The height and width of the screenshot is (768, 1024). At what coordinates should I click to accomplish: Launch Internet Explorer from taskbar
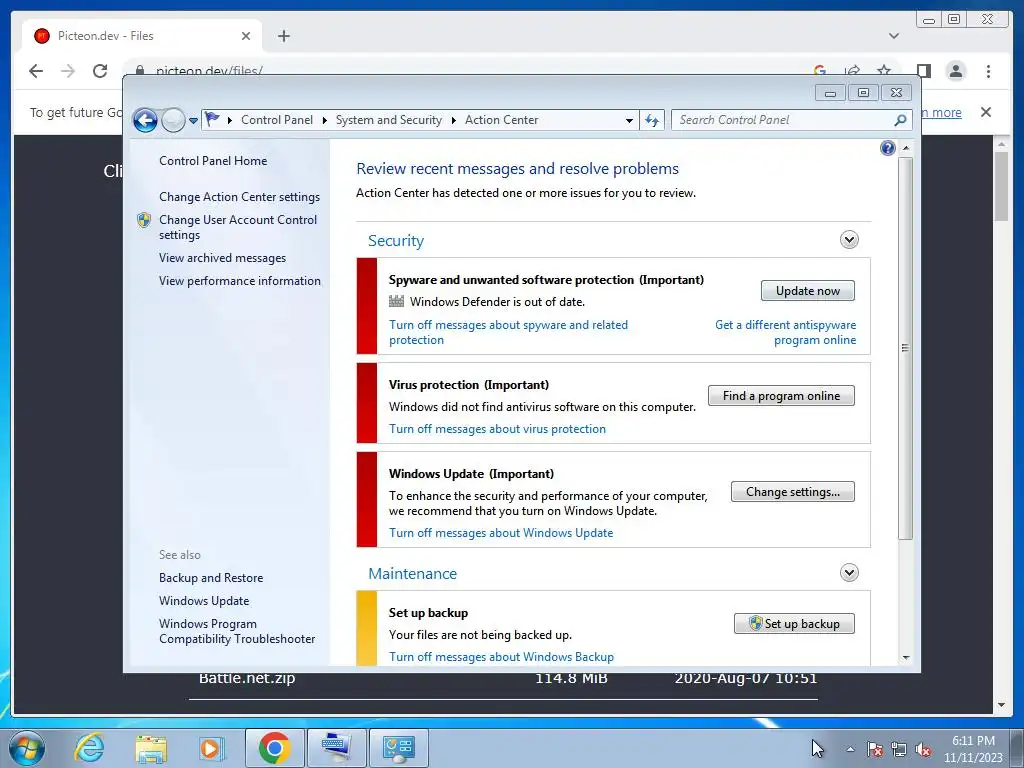point(89,748)
